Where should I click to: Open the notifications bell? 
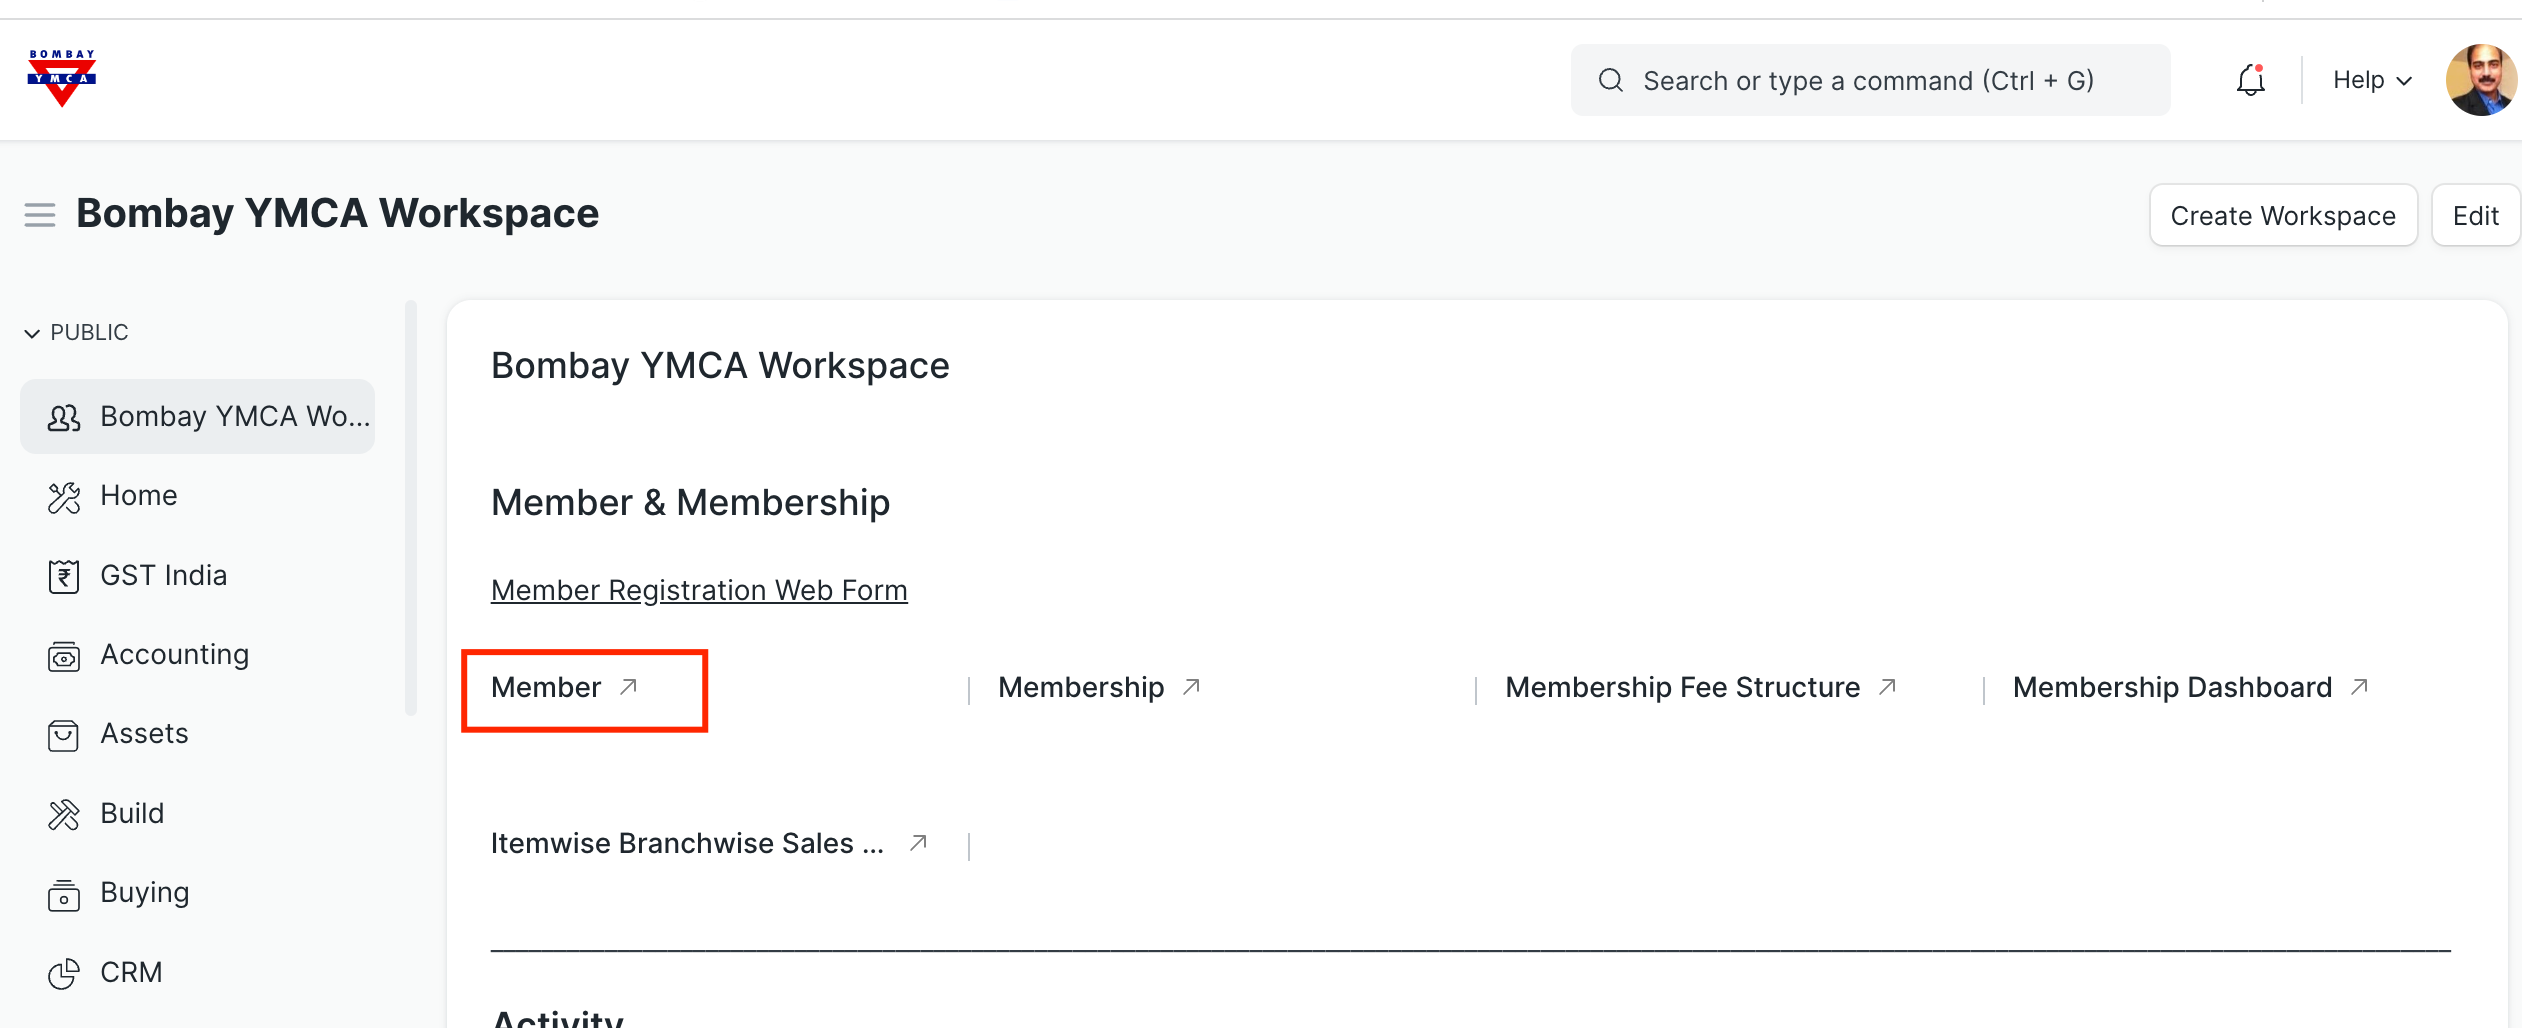tap(2250, 80)
